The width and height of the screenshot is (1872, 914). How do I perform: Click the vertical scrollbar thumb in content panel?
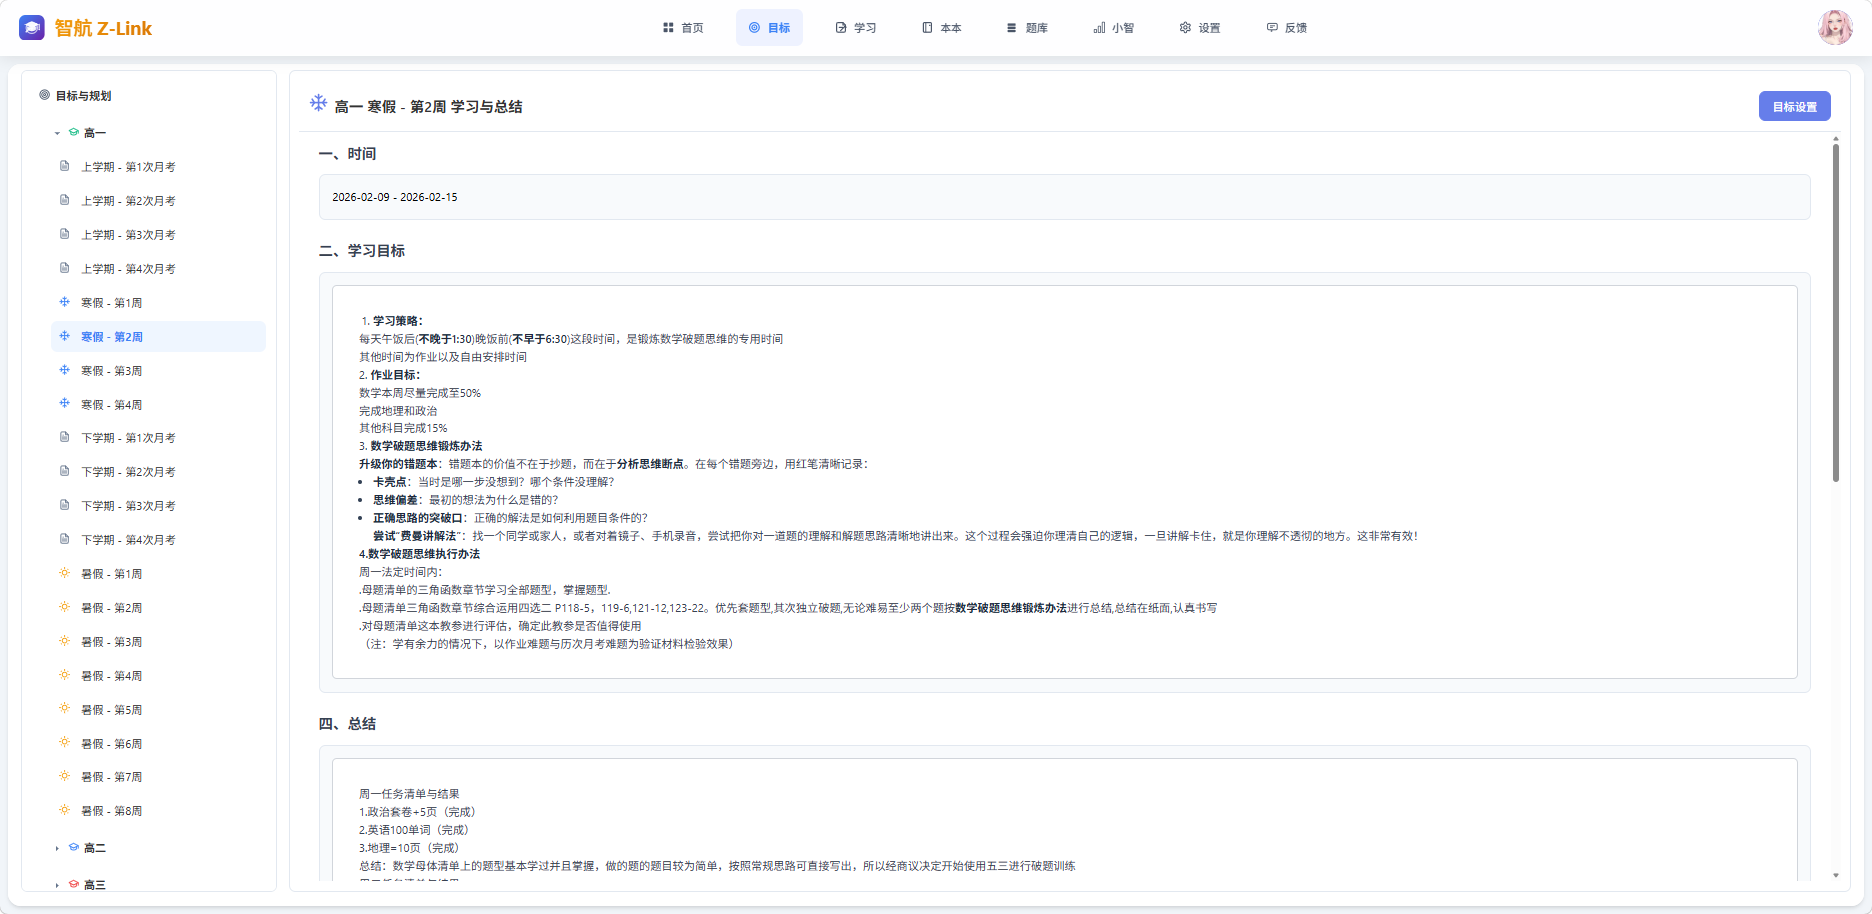click(x=1836, y=313)
